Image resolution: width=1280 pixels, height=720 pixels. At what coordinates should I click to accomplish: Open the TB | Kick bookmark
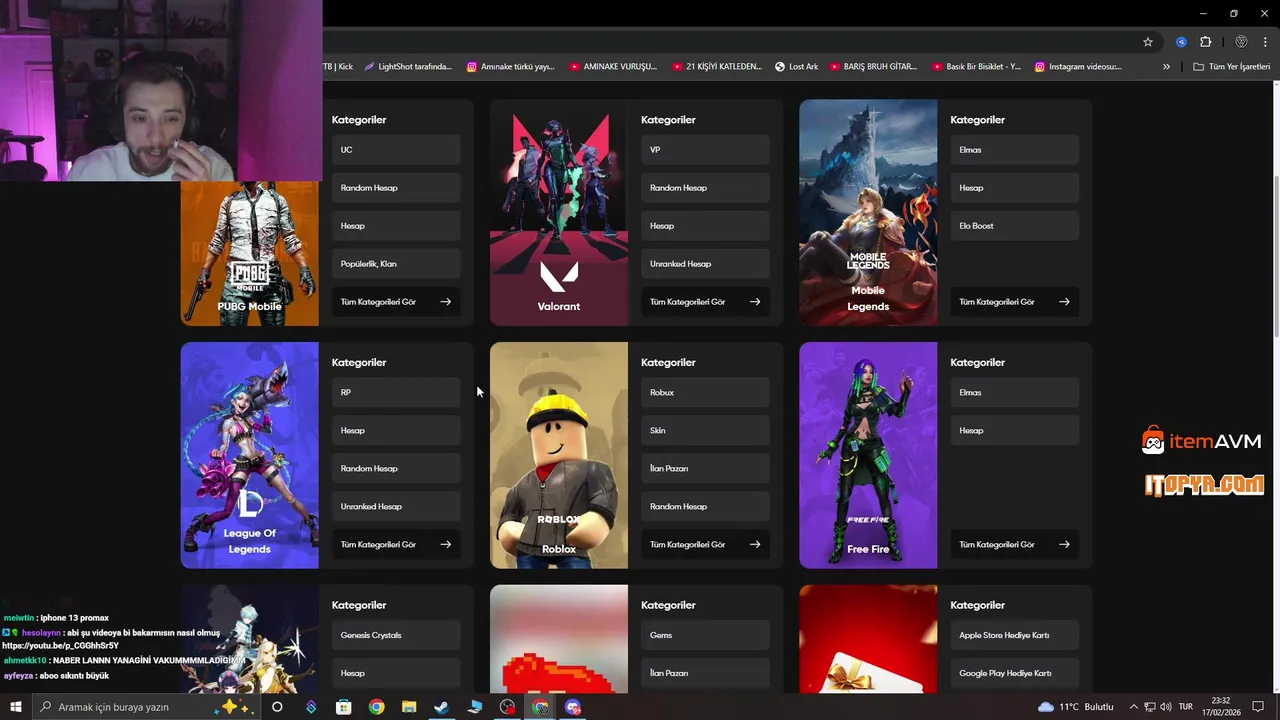point(338,67)
